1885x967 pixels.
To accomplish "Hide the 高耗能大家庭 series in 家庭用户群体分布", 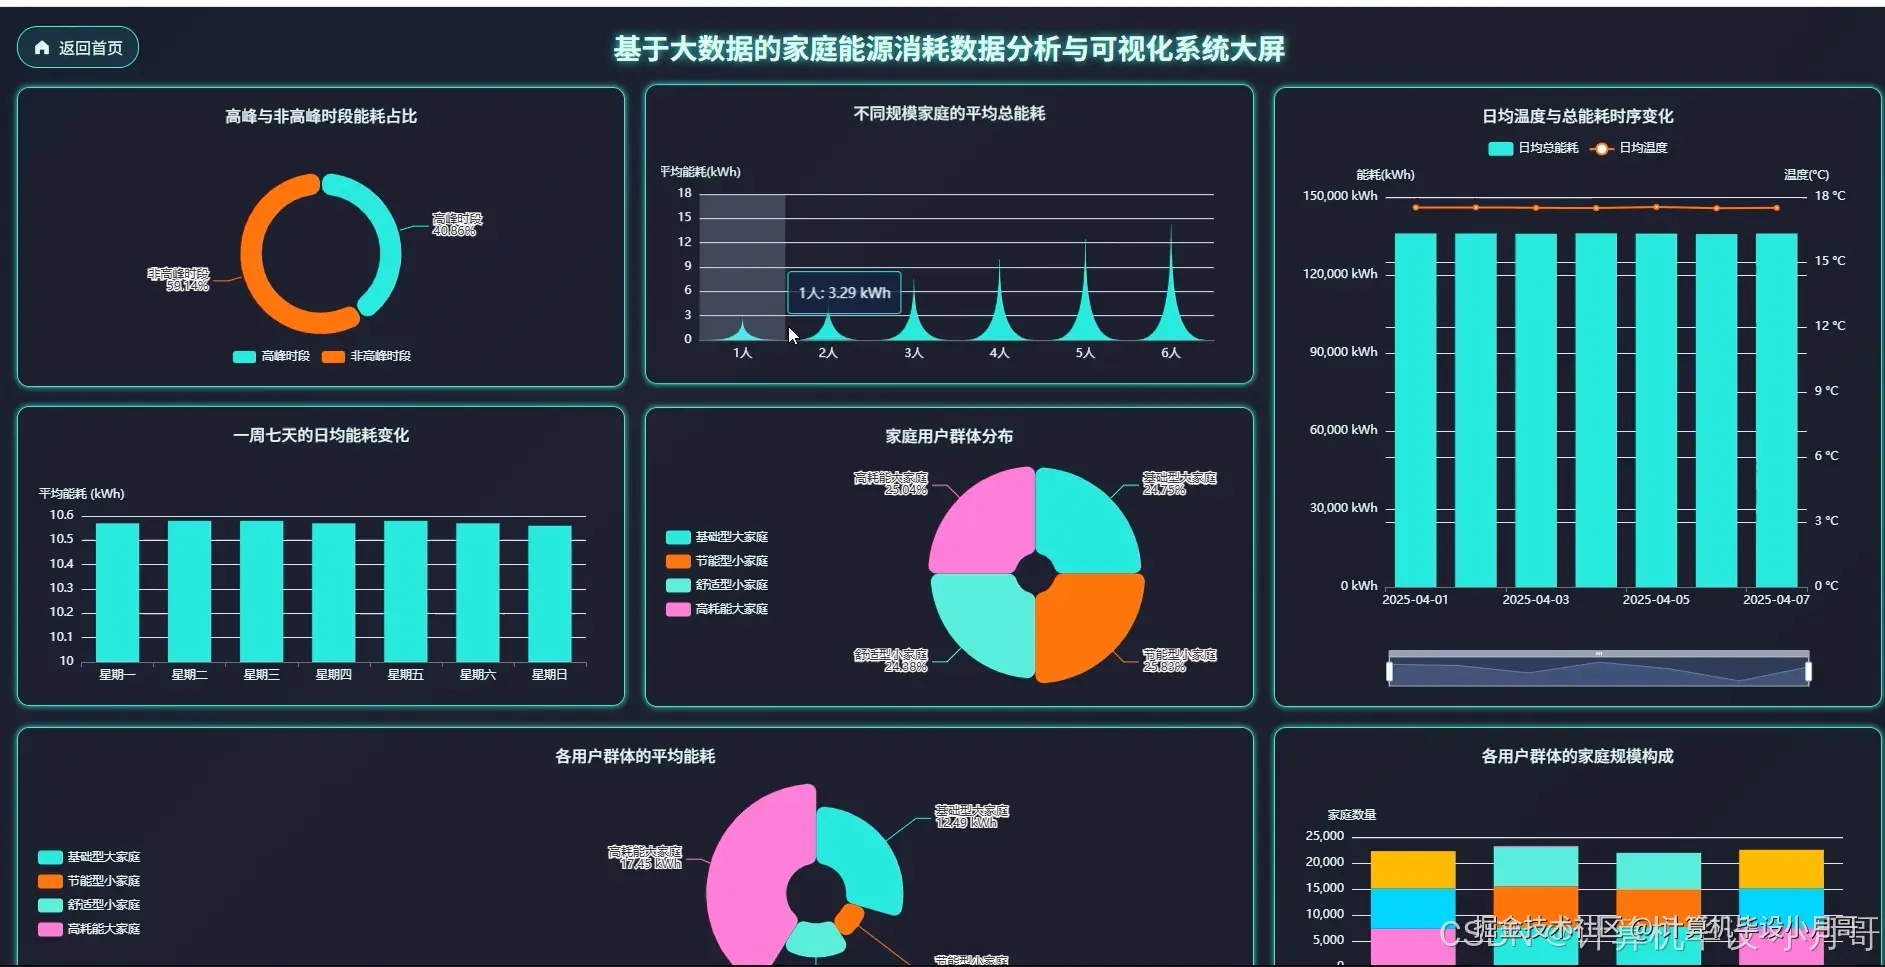I will (676, 608).
